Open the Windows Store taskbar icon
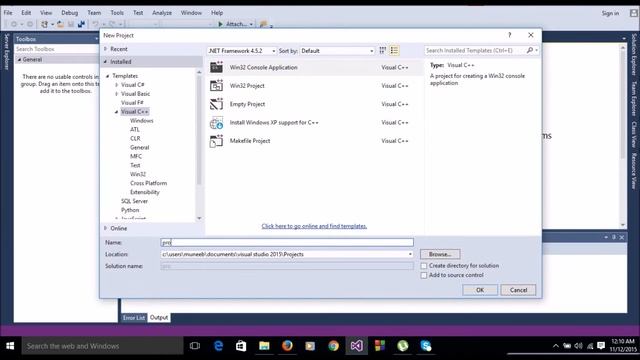This screenshot has height=360, width=640. (241, 346)
